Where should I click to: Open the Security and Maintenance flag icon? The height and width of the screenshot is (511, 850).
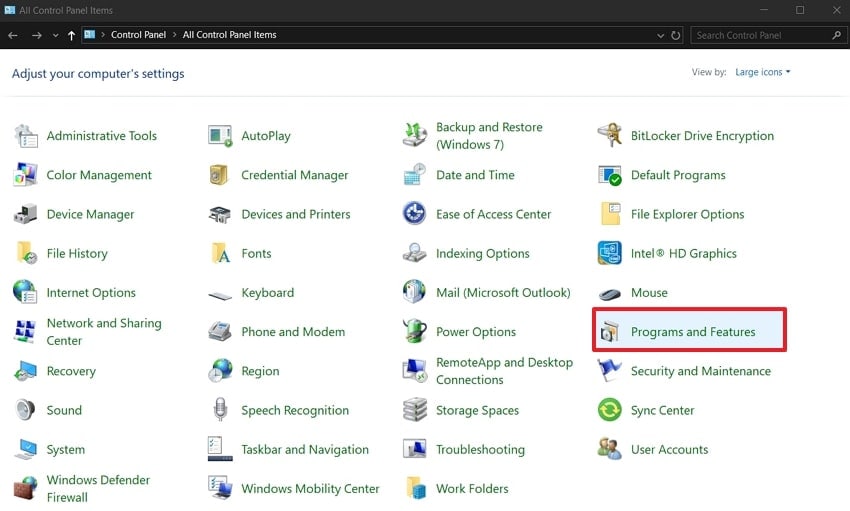point(610,371)
